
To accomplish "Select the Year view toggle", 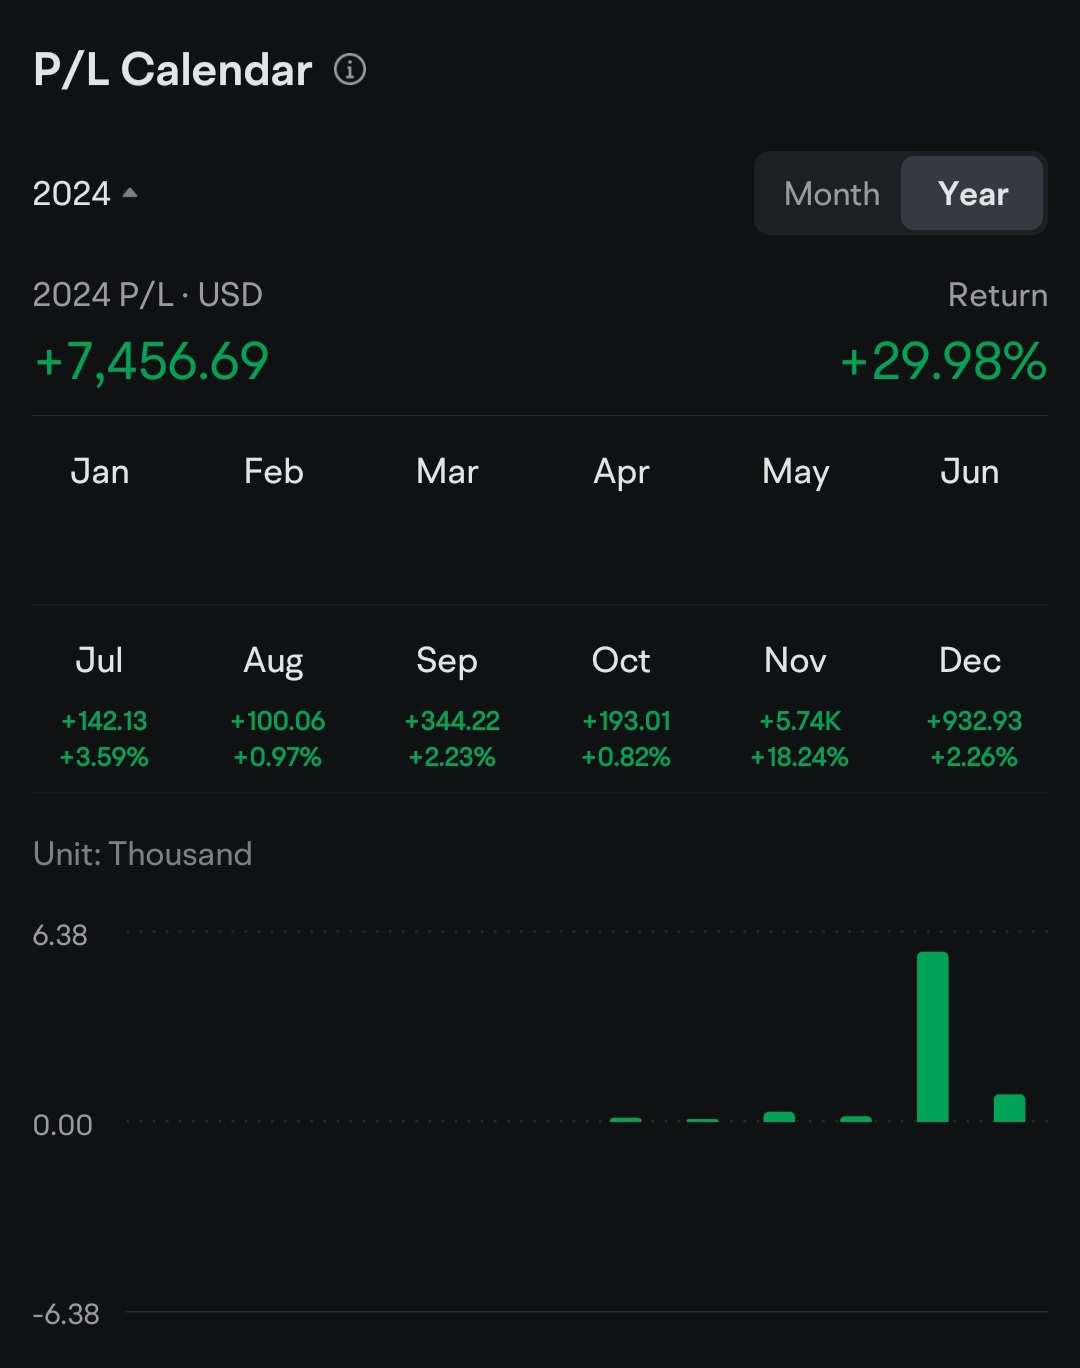I will point(972,193).
